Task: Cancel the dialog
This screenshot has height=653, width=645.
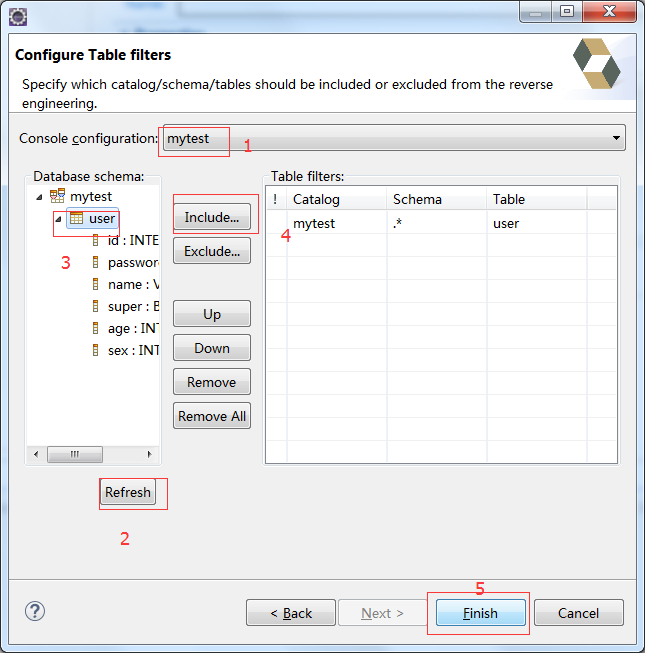Action: click(x=579, y=613)
